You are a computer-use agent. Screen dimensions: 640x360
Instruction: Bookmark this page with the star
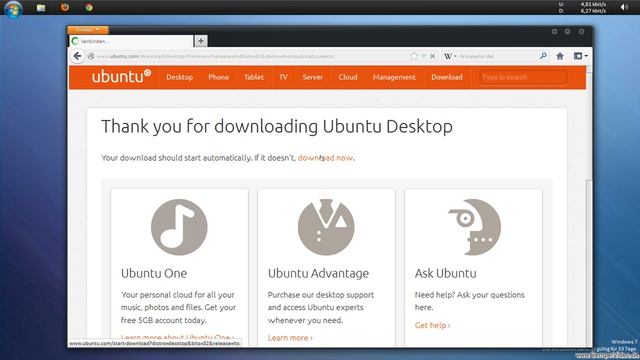pyautogui.click(x=413, y=56)
